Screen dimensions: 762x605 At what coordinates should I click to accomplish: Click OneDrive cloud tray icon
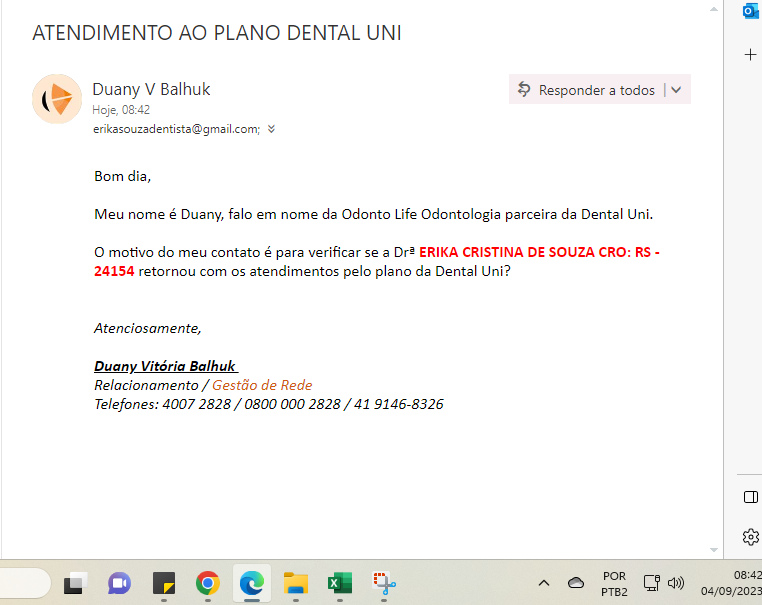click(x=576, y=583)
